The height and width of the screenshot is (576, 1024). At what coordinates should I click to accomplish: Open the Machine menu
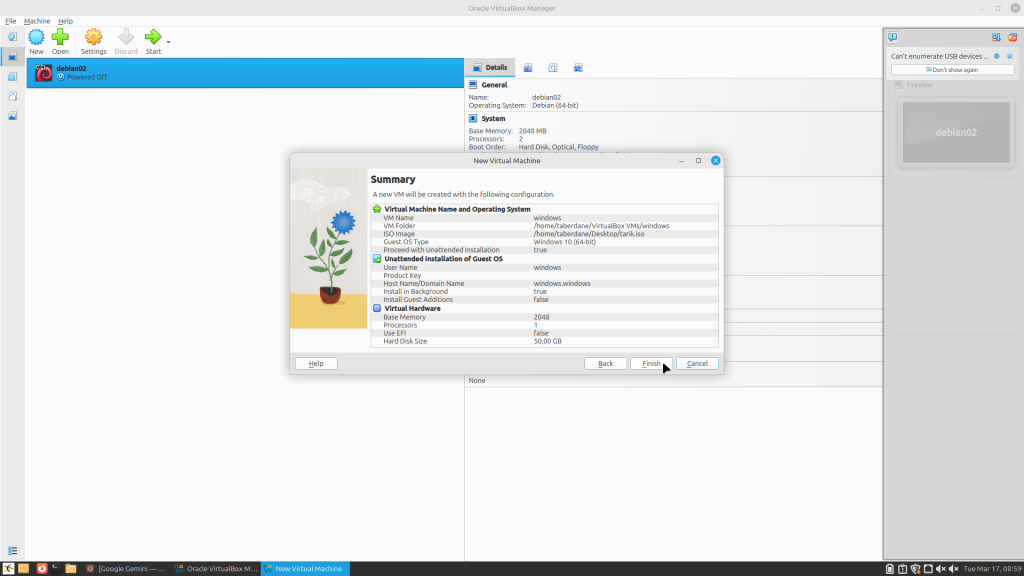(37, 21)
